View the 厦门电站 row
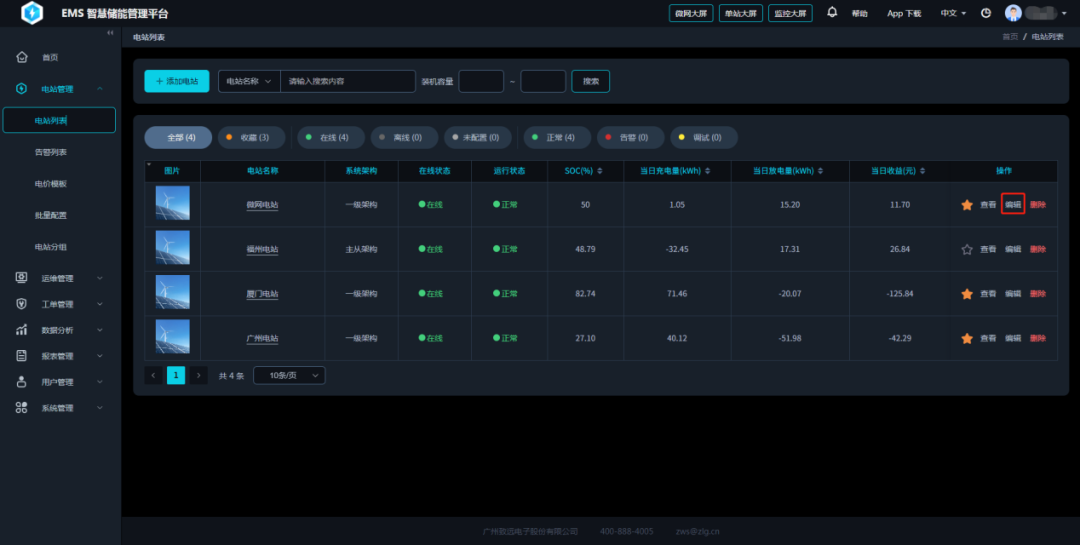 pyautogui.click(x=988, y=294)
